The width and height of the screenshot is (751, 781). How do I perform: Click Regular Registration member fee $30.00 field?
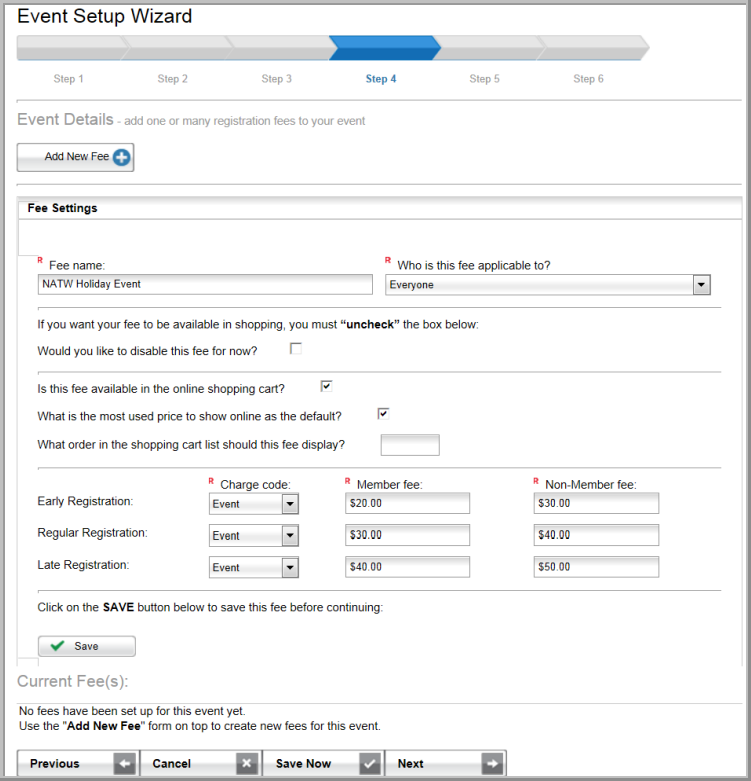click(407, 535)
